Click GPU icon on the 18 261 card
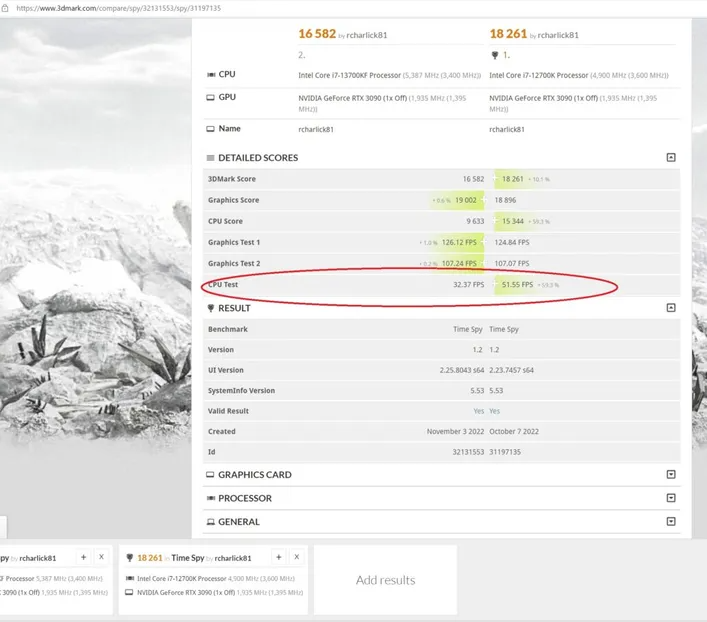The height and width of the screenshot is (622, 707). (129, 592)
